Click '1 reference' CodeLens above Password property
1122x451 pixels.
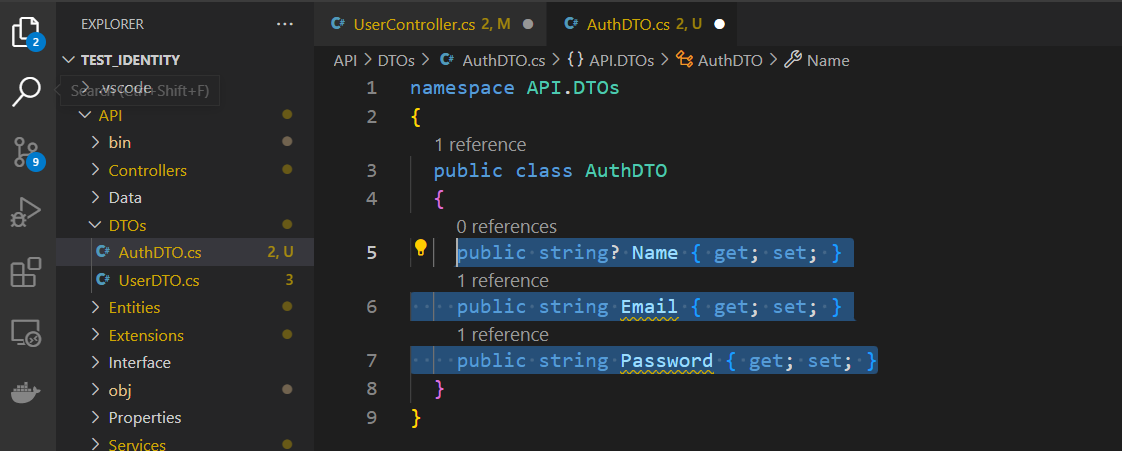(x=503, y=335)
